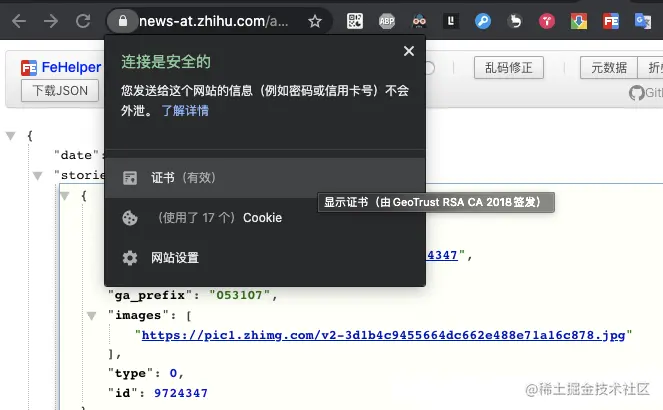
Task: Select the type value 0
Action: point(173,373)
